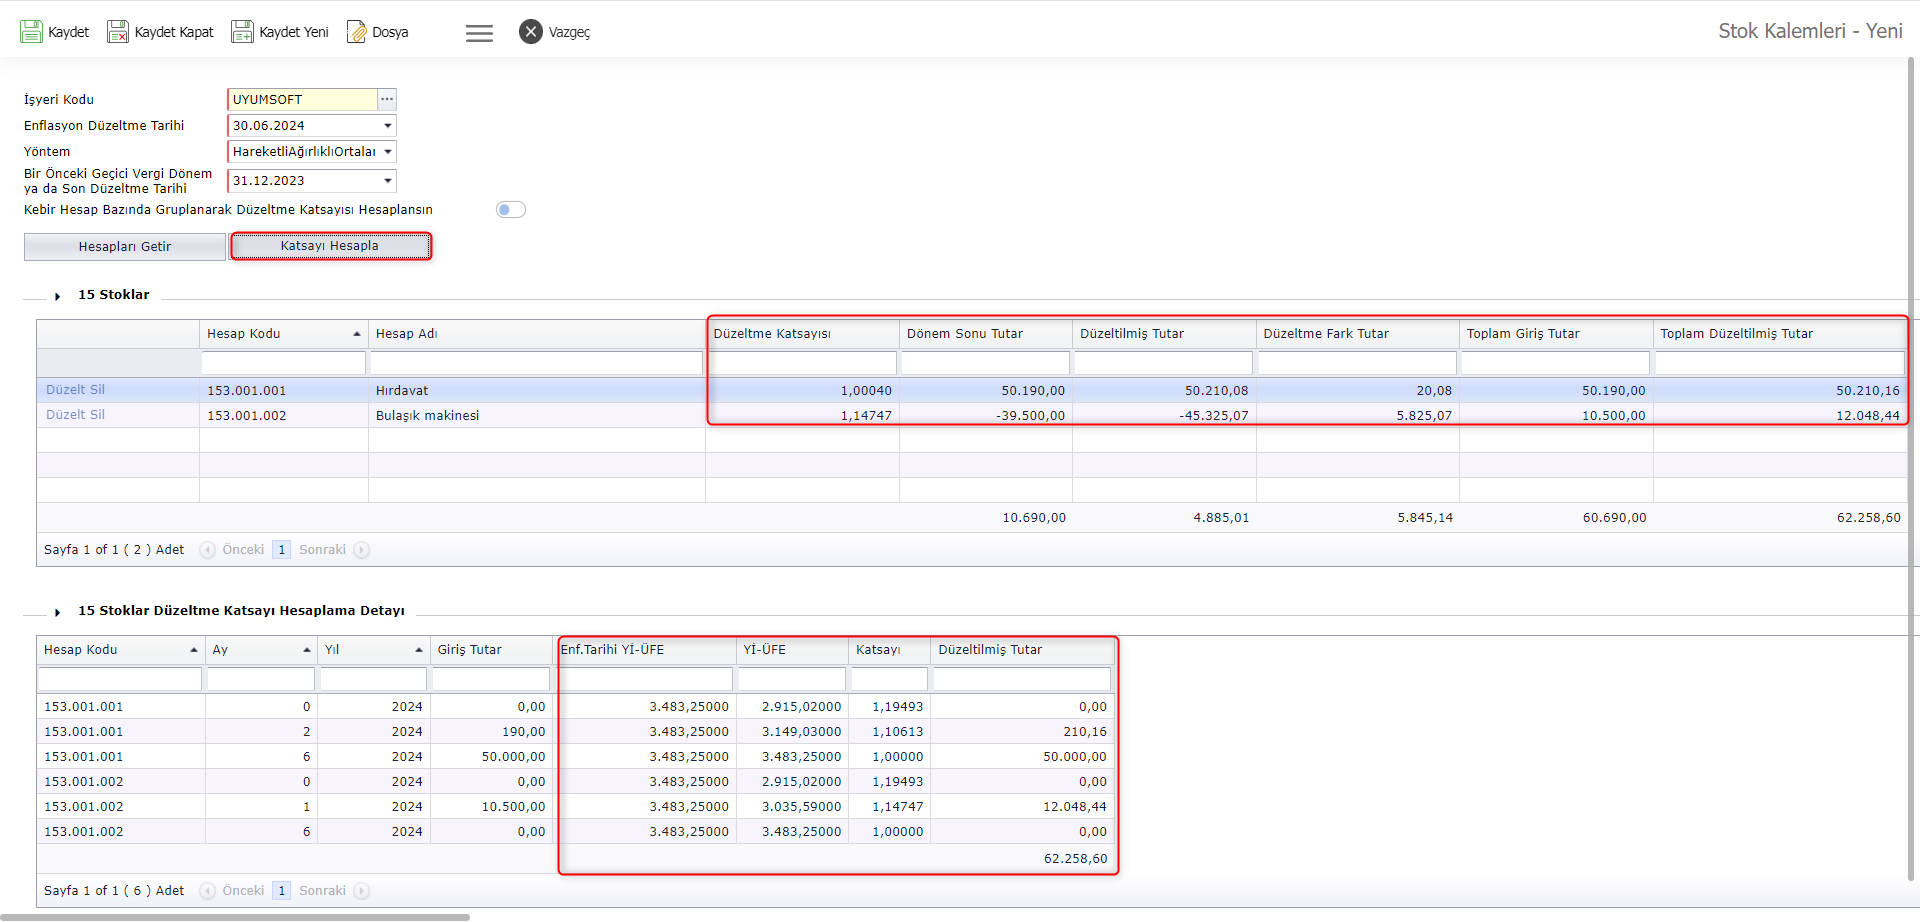Sort detail grid by Hesap Kodu header

pyautogui.click(x=121, y=650)
